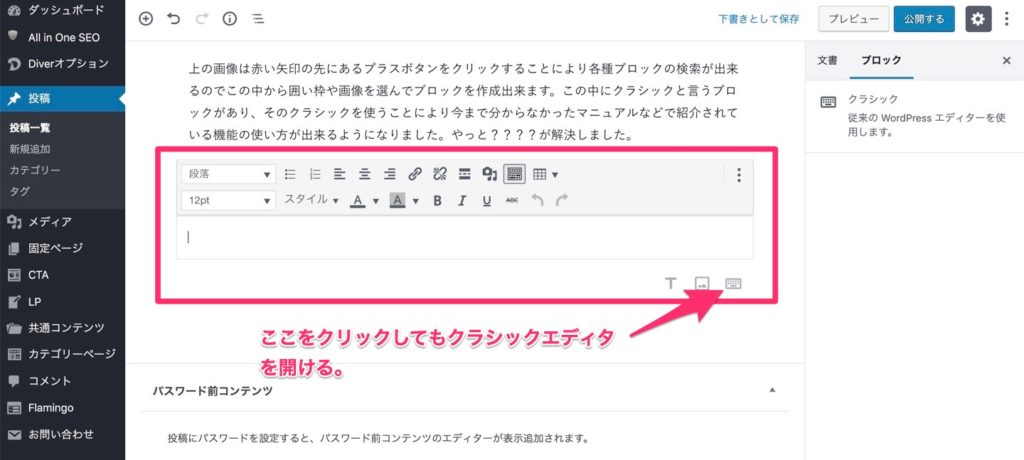Toggle underline formatting
The height and width of the screenshot is (460, 1024).
(x=487, y=201)
